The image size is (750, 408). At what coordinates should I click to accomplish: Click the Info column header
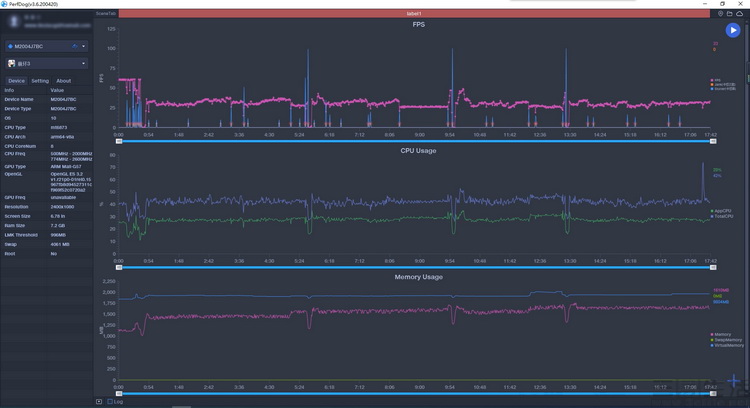point(9,90)
